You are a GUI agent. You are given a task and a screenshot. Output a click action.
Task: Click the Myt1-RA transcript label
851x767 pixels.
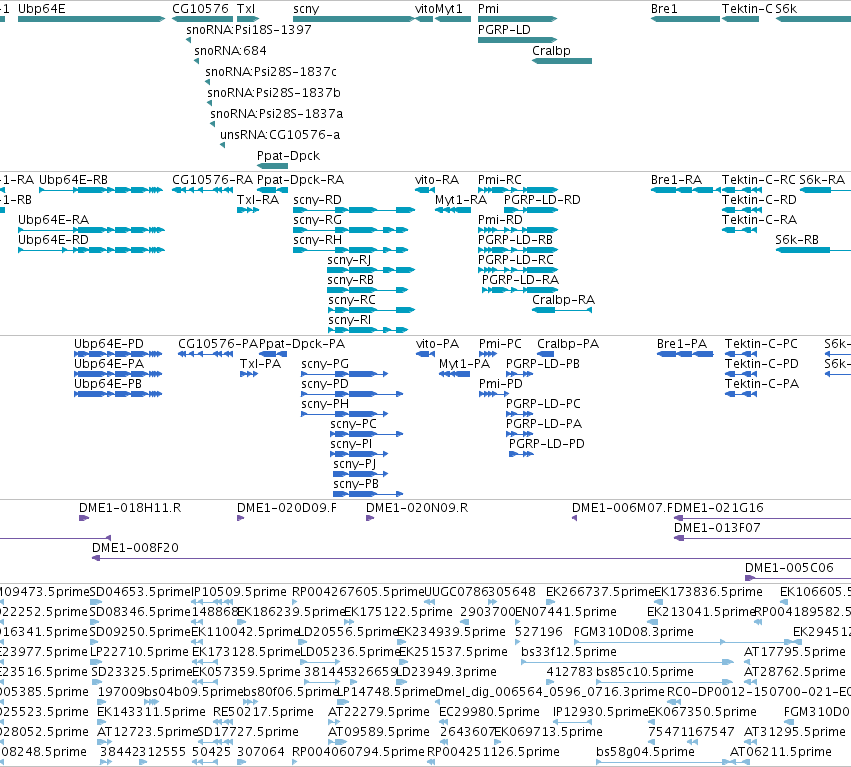pos(461,200)
